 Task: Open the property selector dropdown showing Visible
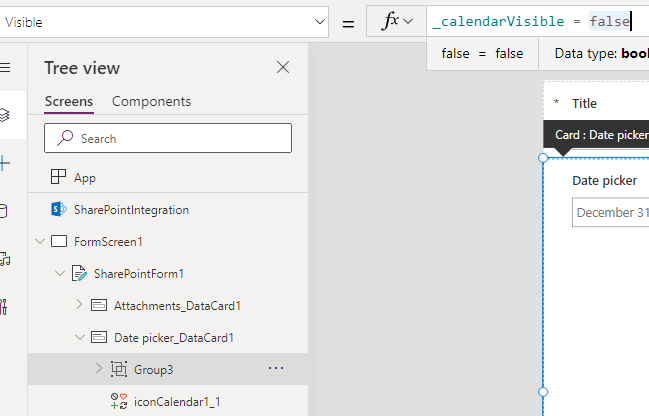click(164, 22)
